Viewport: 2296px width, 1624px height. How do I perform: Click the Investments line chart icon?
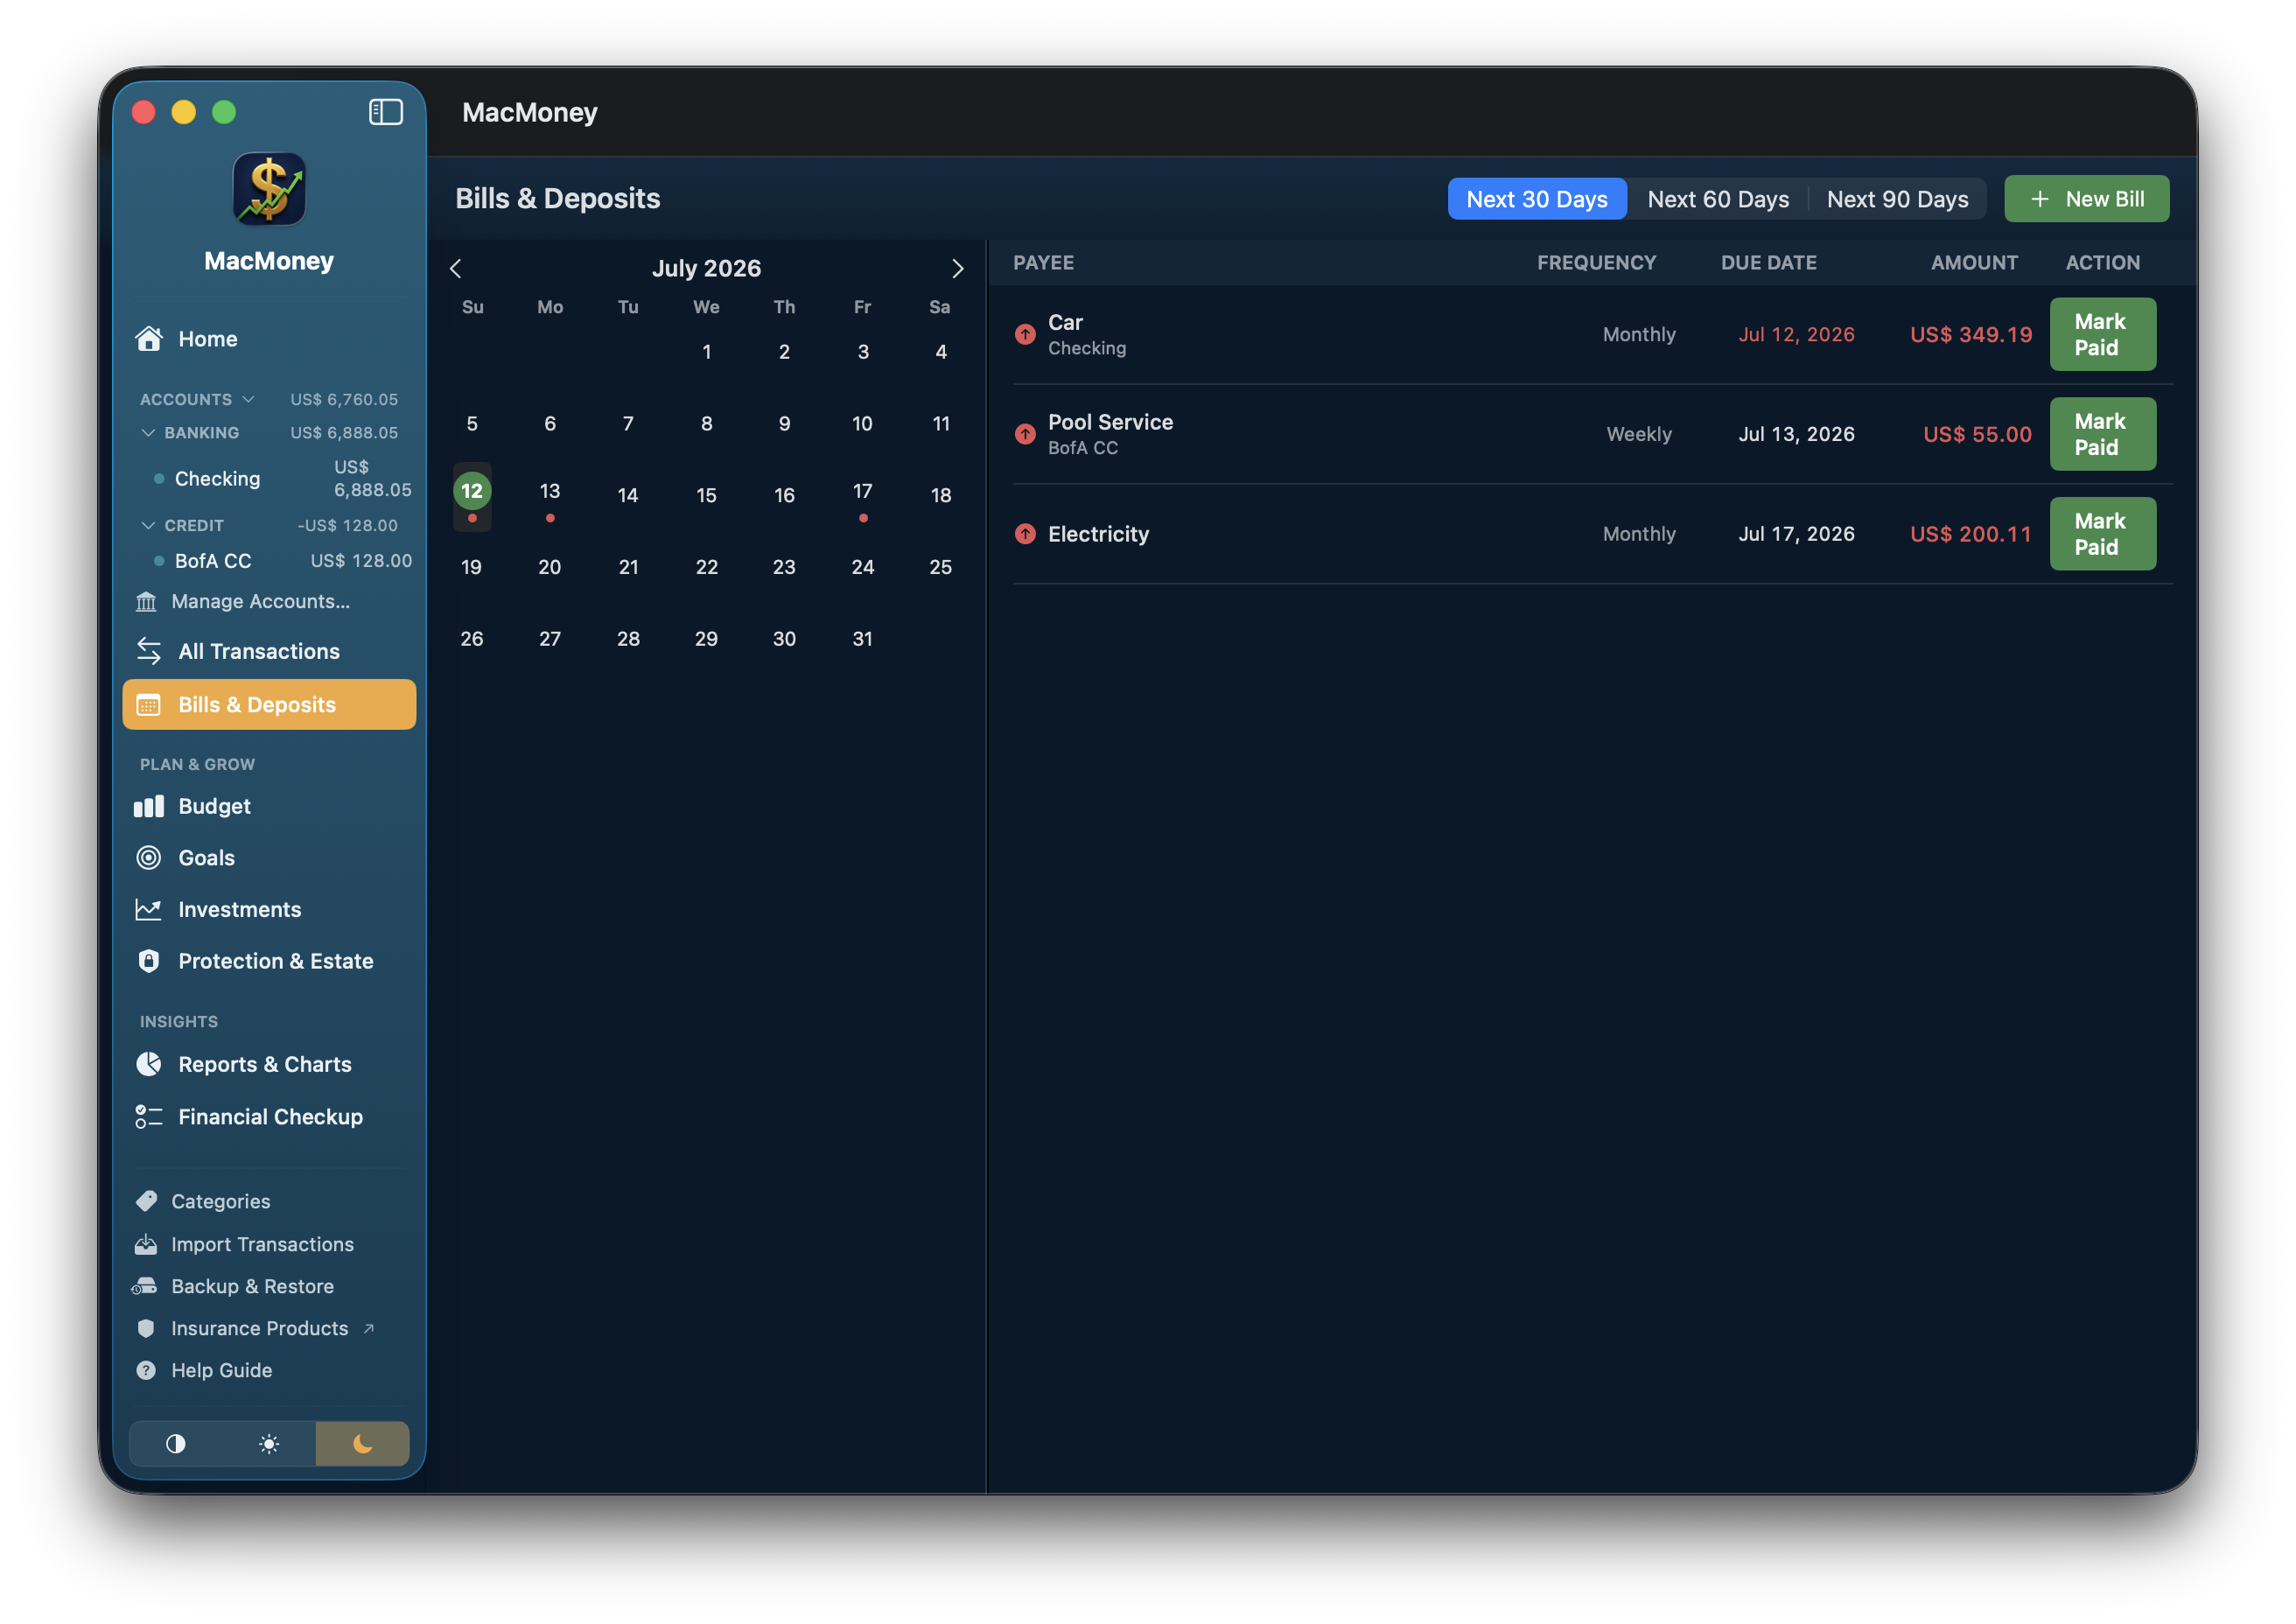pyautogui.click(x=149, y=909)
